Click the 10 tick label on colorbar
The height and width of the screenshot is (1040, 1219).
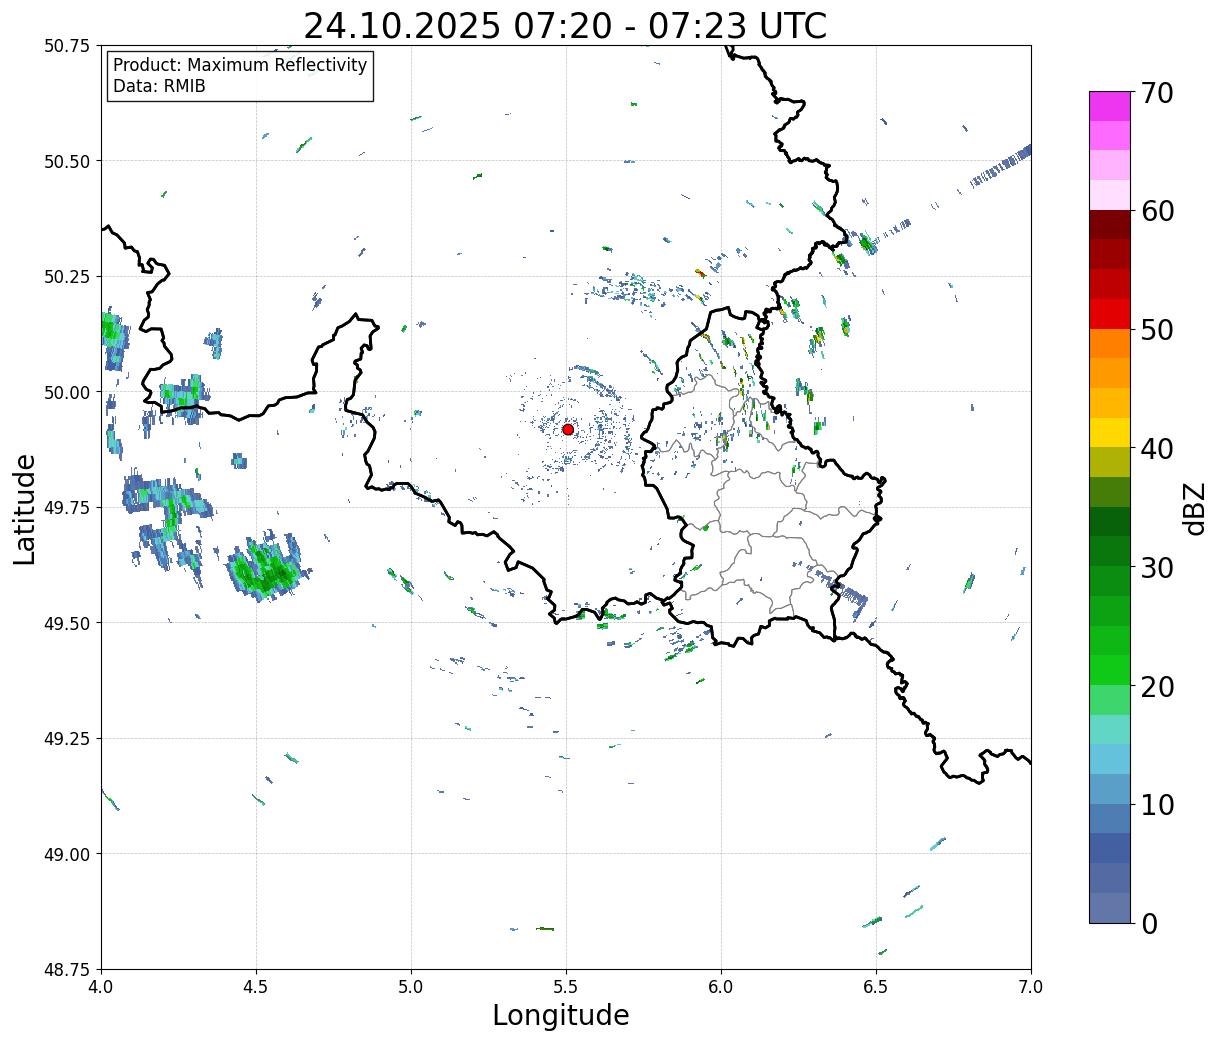pyautogui.click(x=1156, y=805)
